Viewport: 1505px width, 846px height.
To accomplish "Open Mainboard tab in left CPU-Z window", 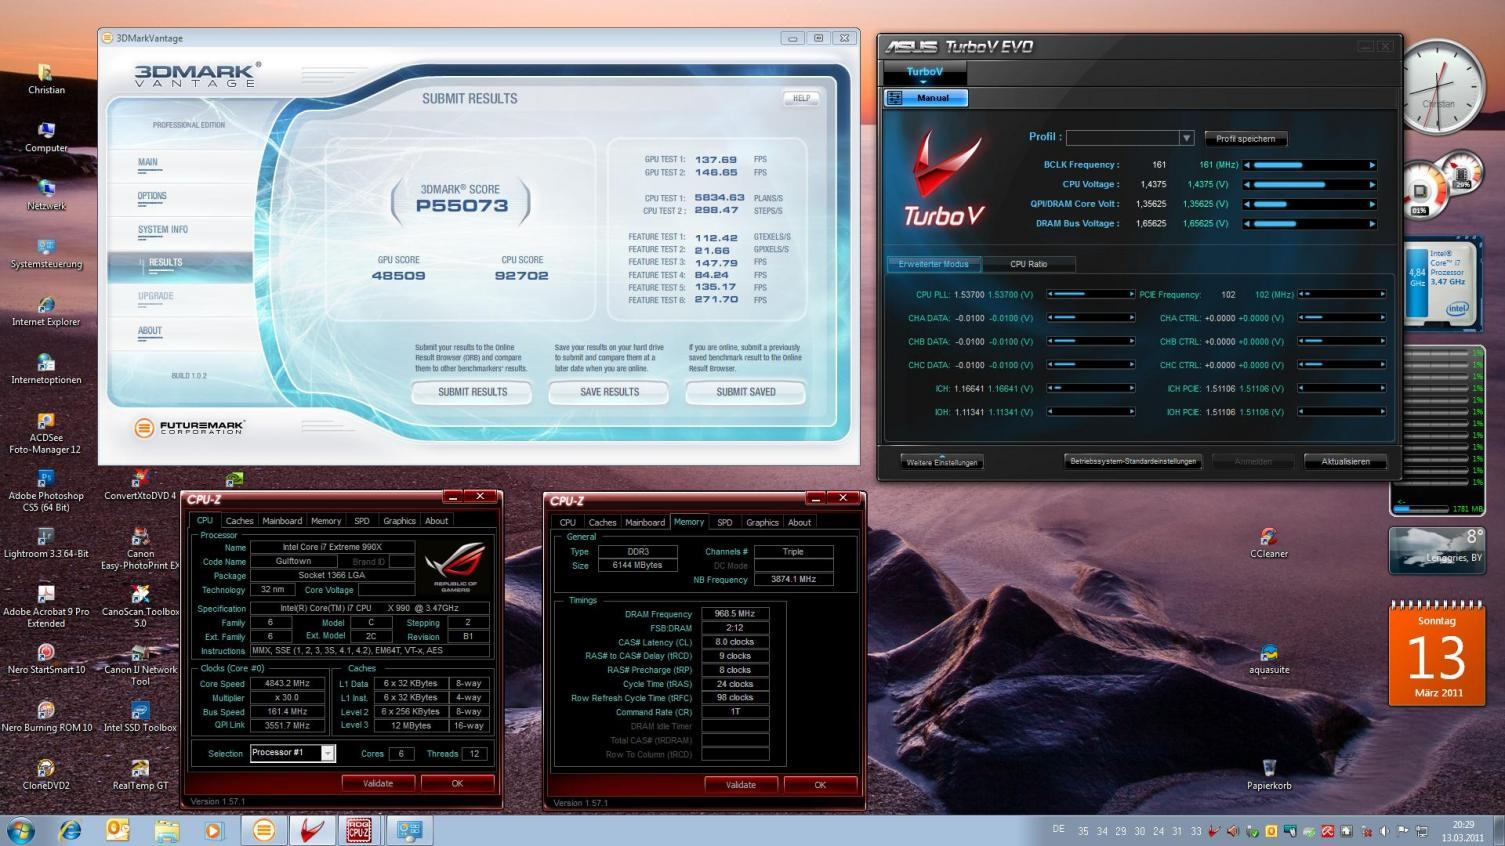I will (282, 520).
